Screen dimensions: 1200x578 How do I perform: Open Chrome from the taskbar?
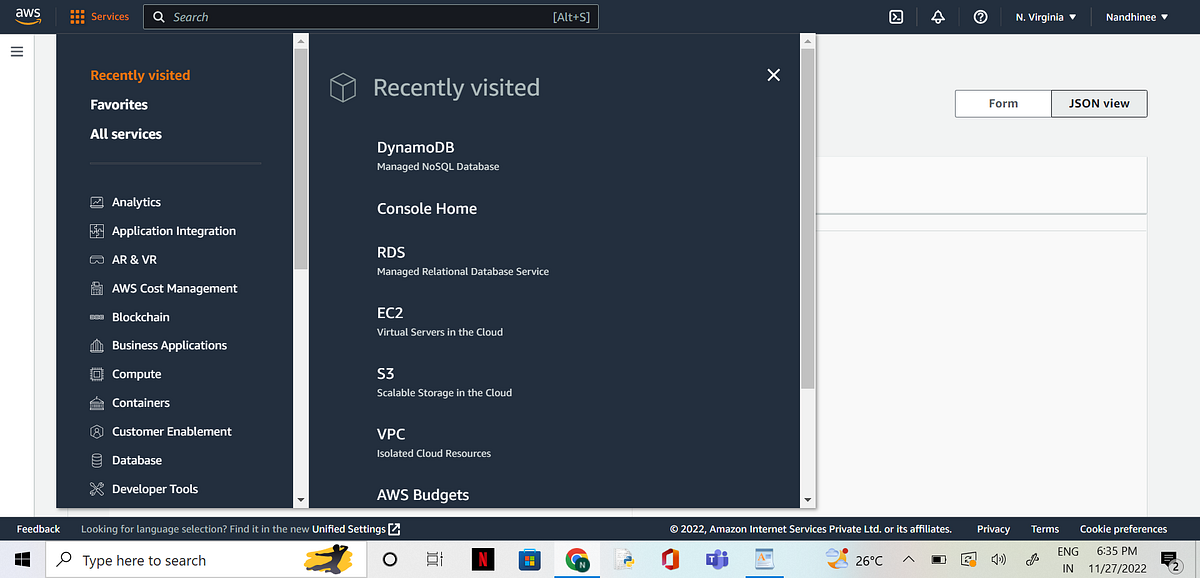(577, 559)
